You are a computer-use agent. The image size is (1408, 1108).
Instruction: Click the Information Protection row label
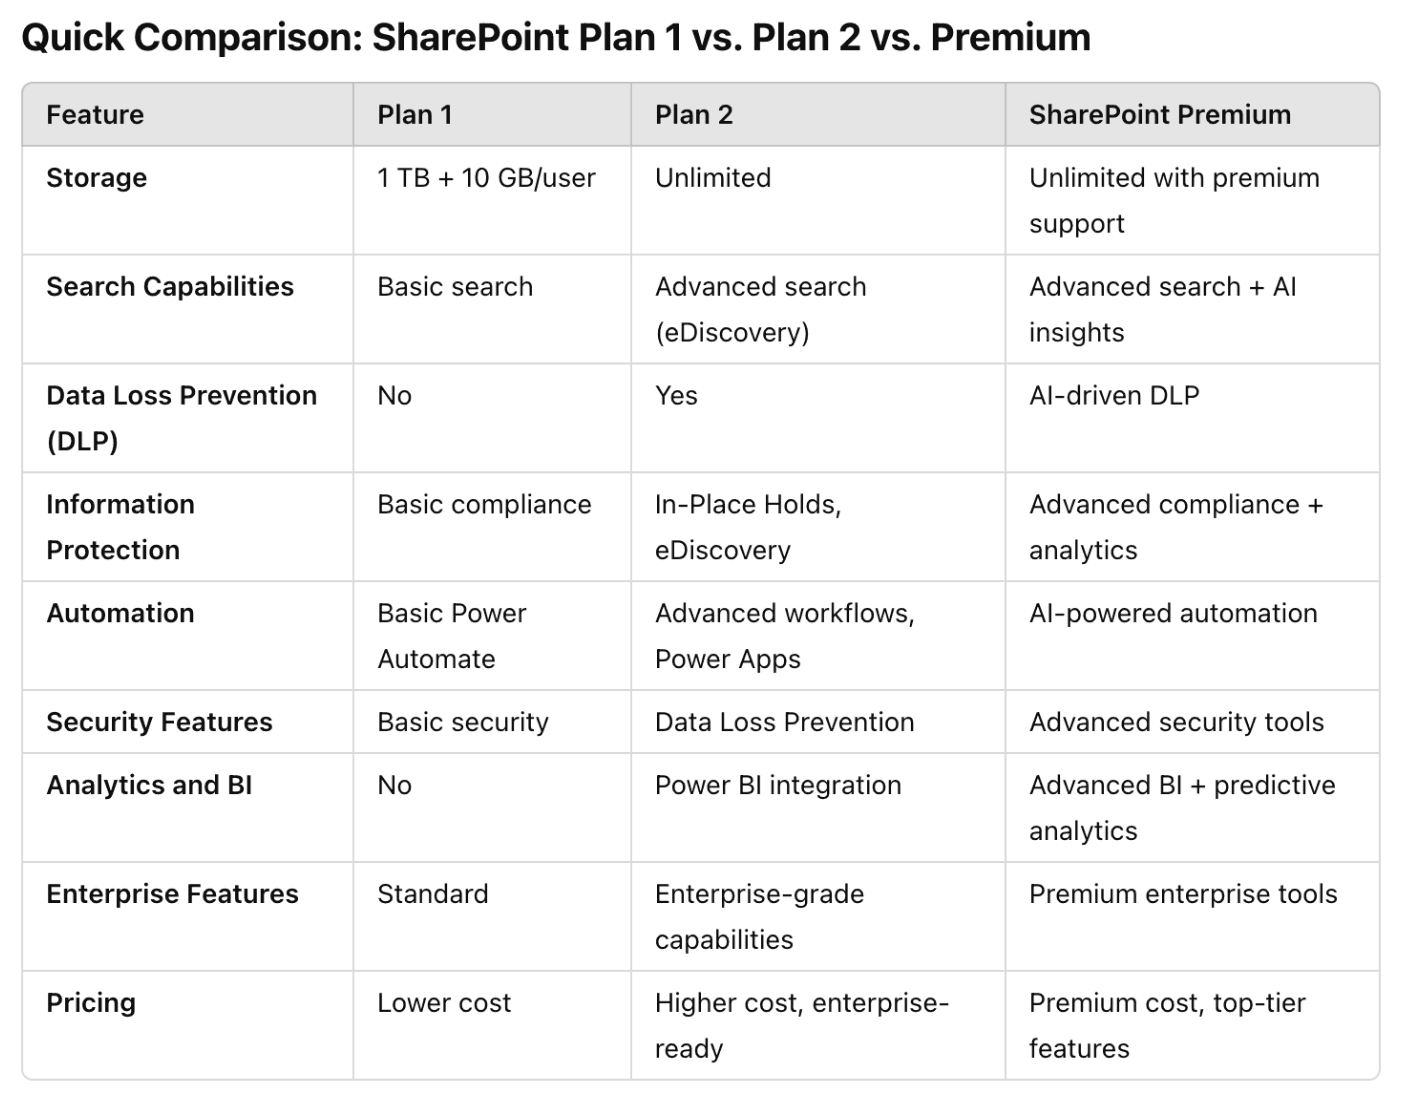tap(120, 527)
